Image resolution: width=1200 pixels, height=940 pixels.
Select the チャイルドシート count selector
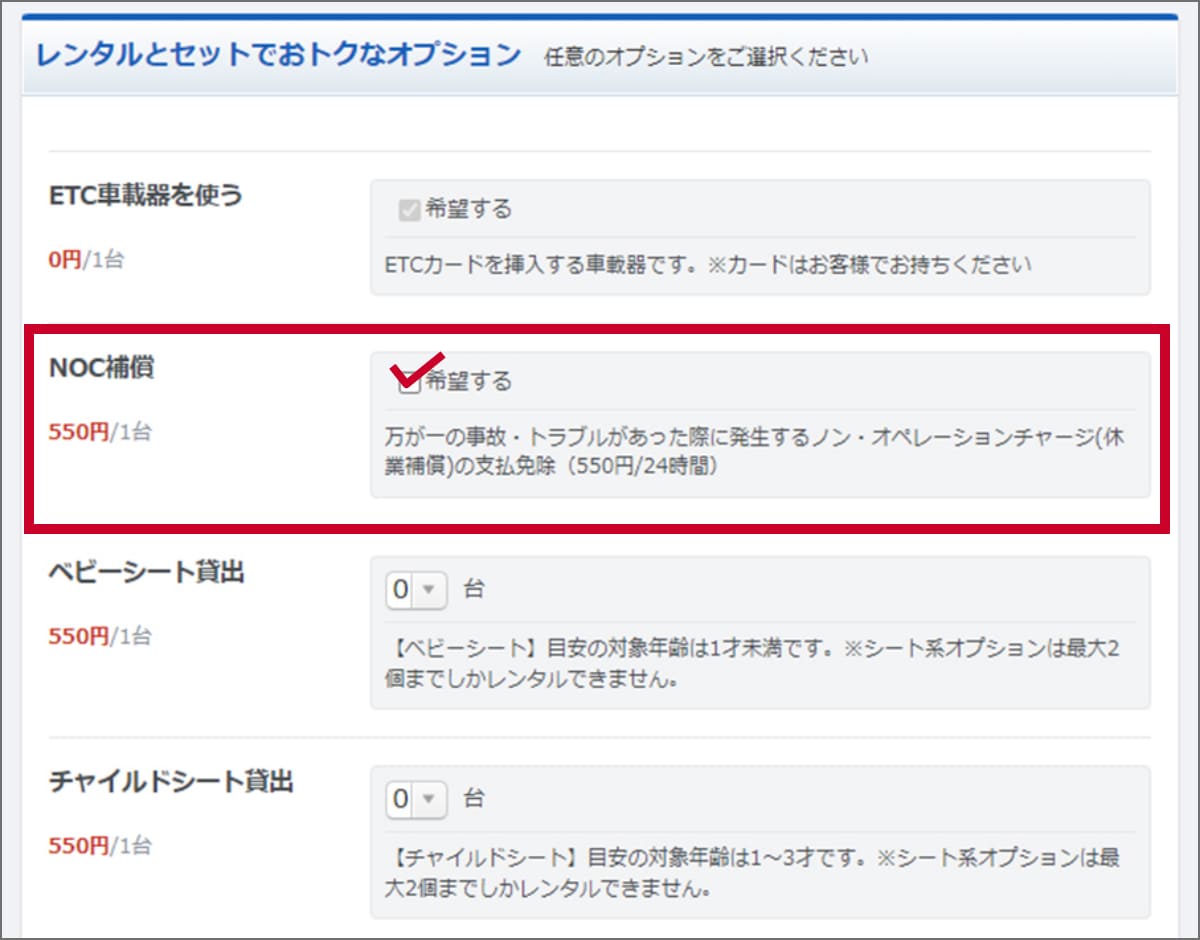[x=415, y=799]
